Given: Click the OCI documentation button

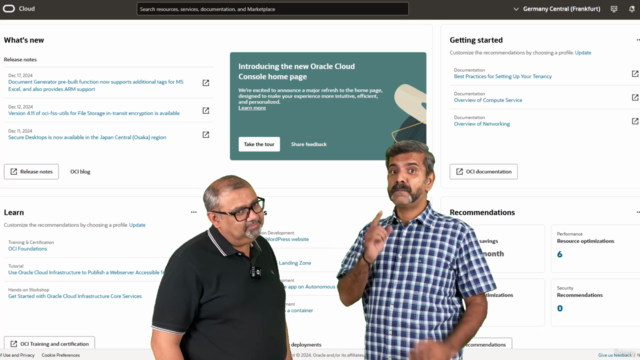Looking at the screenshot, I should (x=484, y=171).
